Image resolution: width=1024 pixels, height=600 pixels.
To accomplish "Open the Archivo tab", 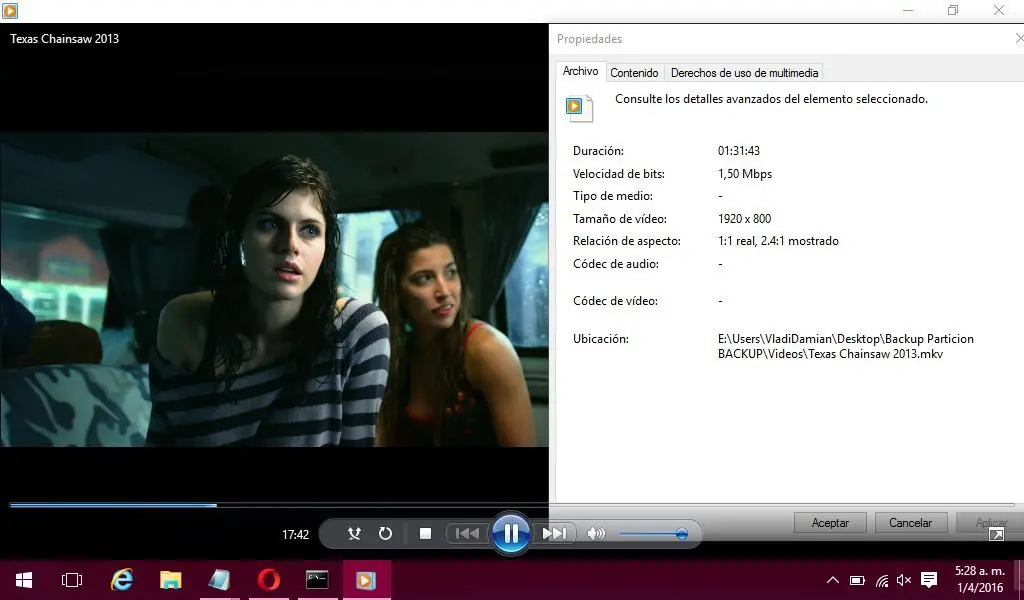I will pyautogui.click(x=581, y=71).
